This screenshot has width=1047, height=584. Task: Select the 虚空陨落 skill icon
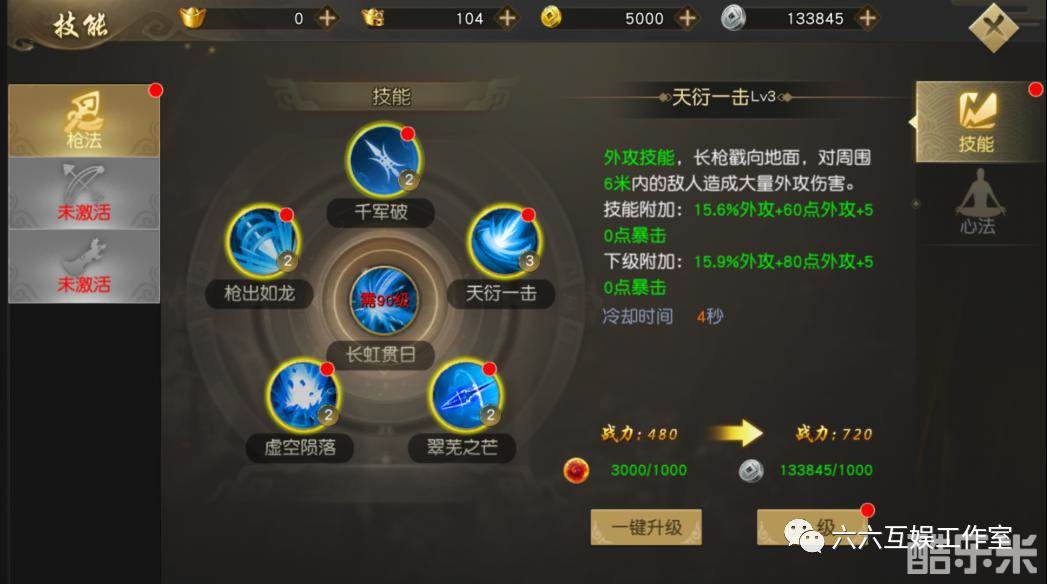[x=302, y=396]
